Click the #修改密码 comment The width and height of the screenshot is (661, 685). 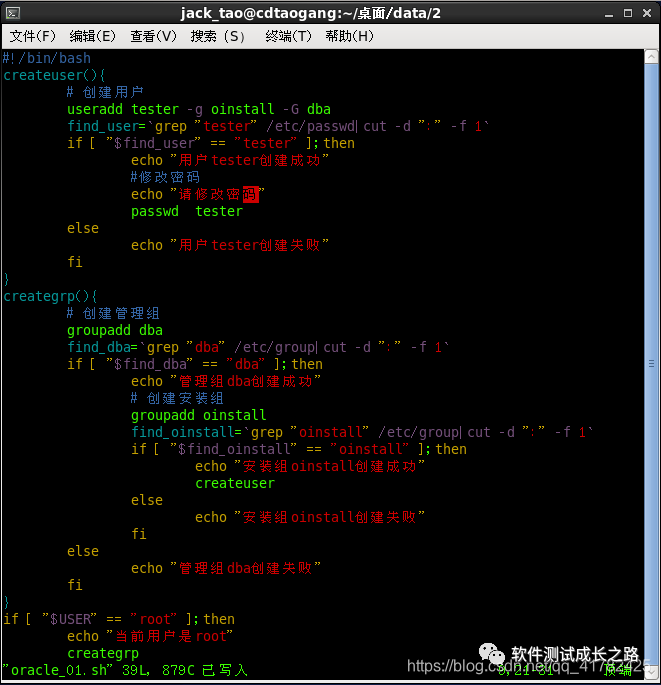tap(165, 177)
